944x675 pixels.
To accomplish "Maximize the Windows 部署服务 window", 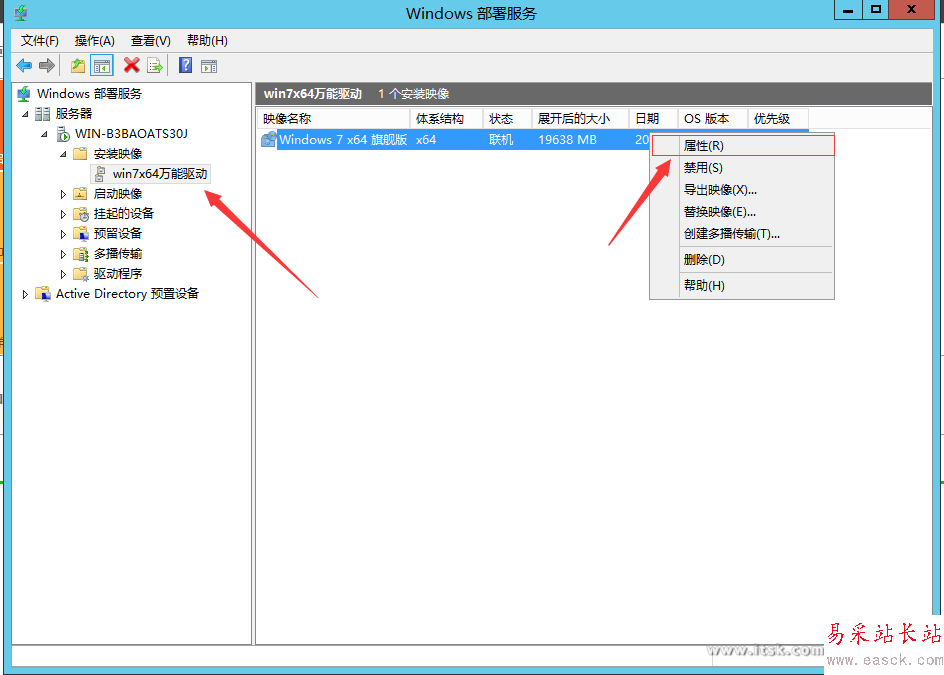I will pos(876,10).
